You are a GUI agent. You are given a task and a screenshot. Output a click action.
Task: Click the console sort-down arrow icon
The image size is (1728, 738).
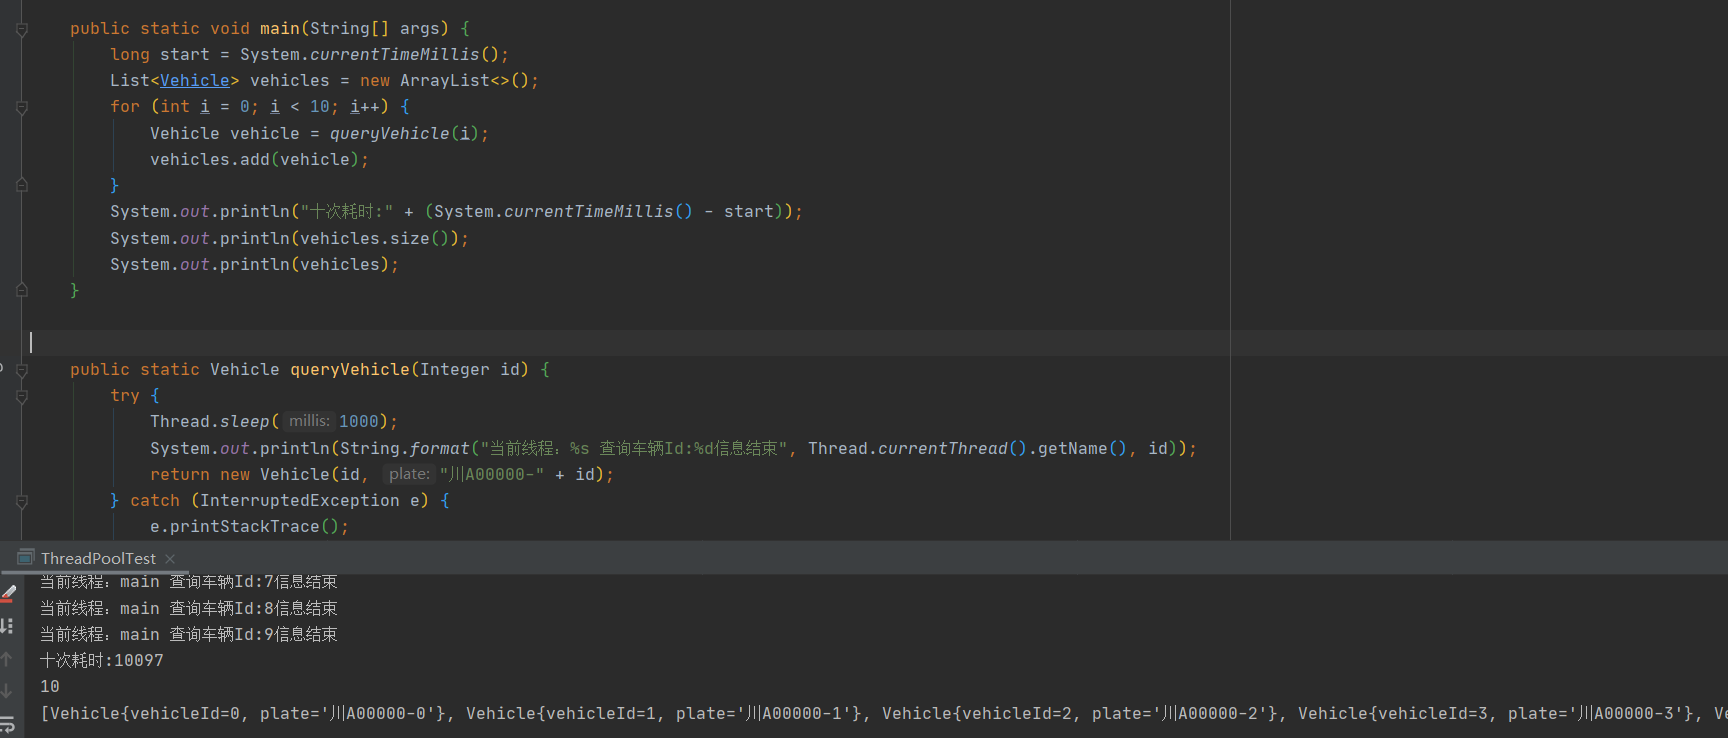[x=7, y=626]
